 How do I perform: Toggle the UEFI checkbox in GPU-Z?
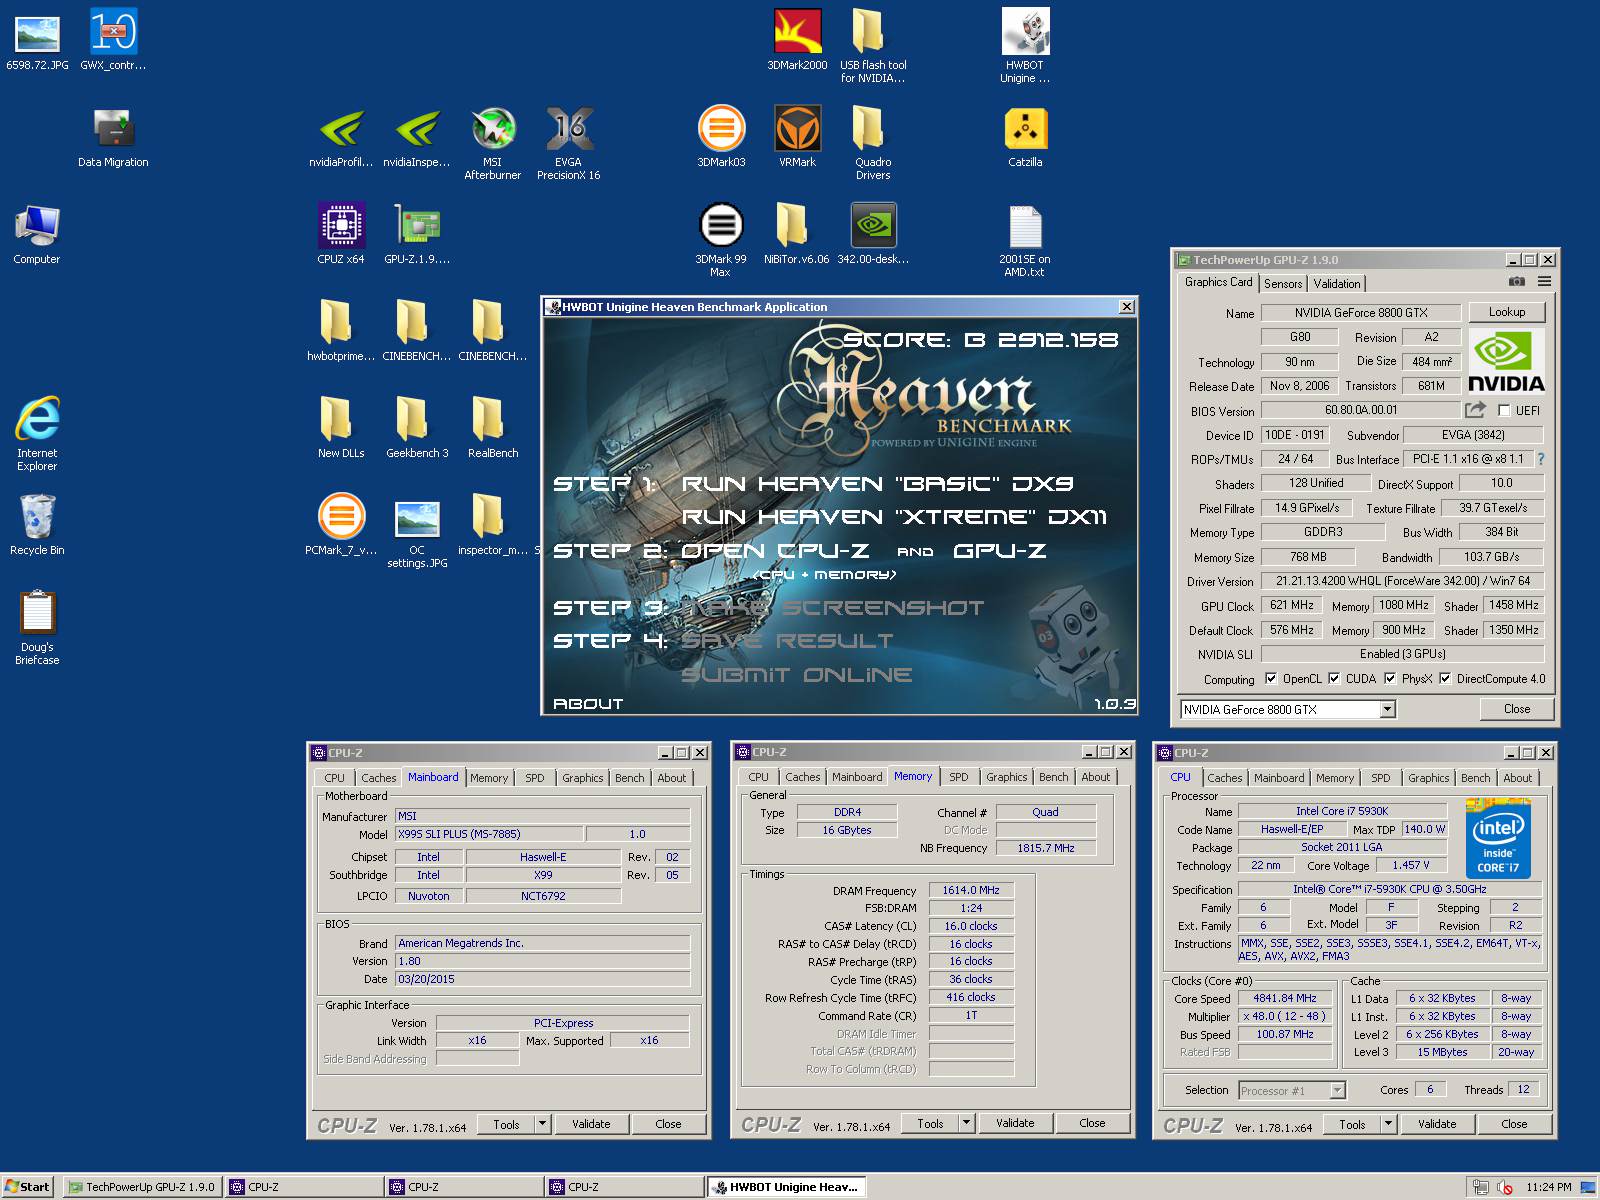tap(1504, 411)
